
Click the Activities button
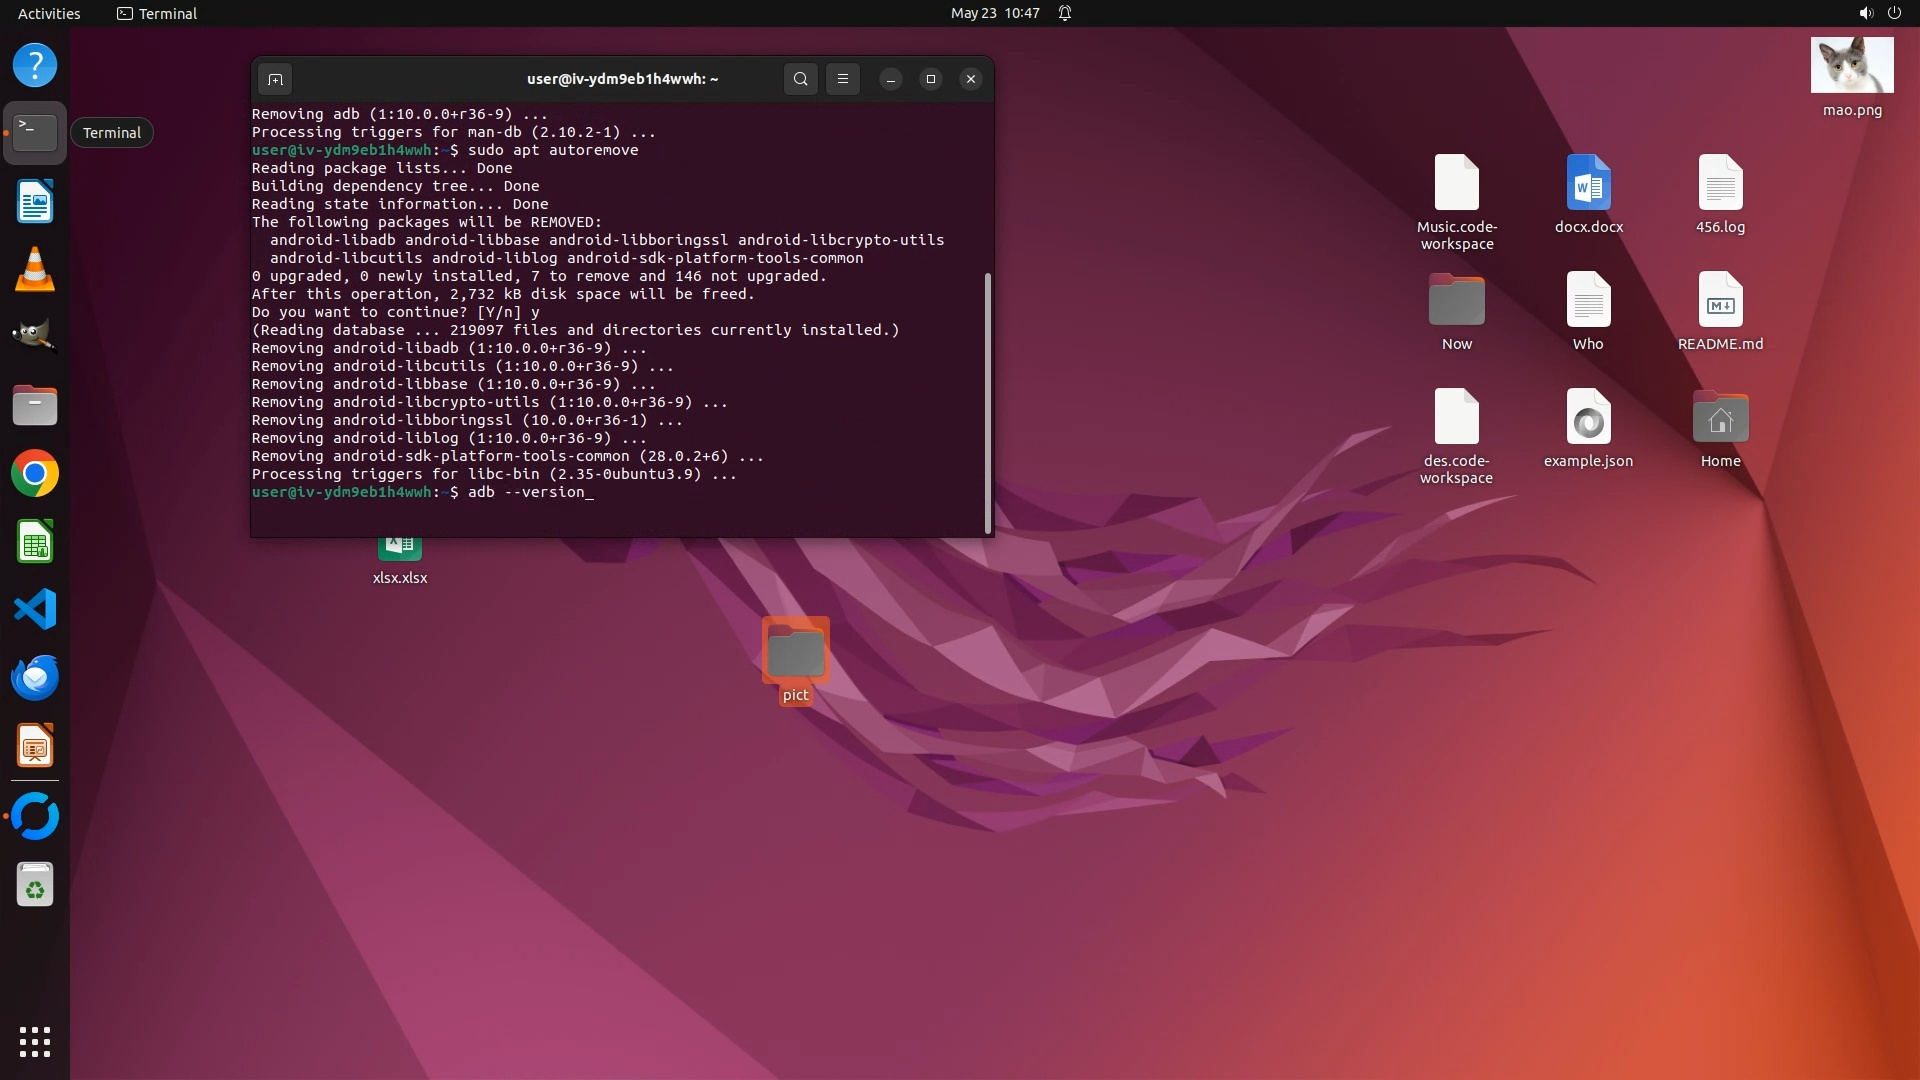[49, 13]
